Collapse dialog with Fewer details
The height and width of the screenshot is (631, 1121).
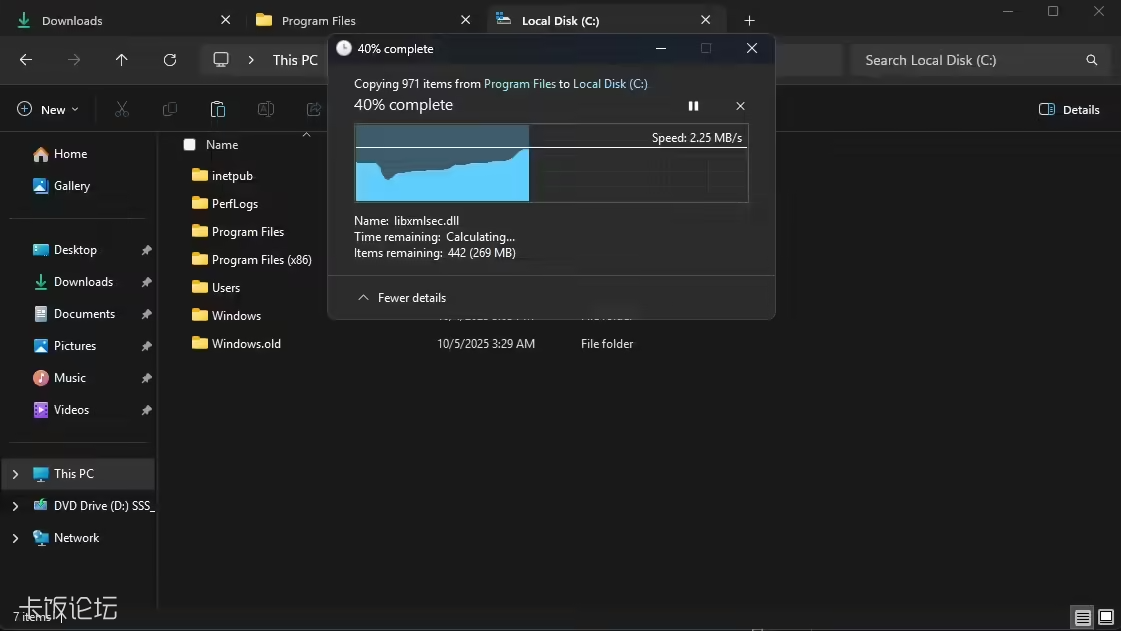pos(402,298)
